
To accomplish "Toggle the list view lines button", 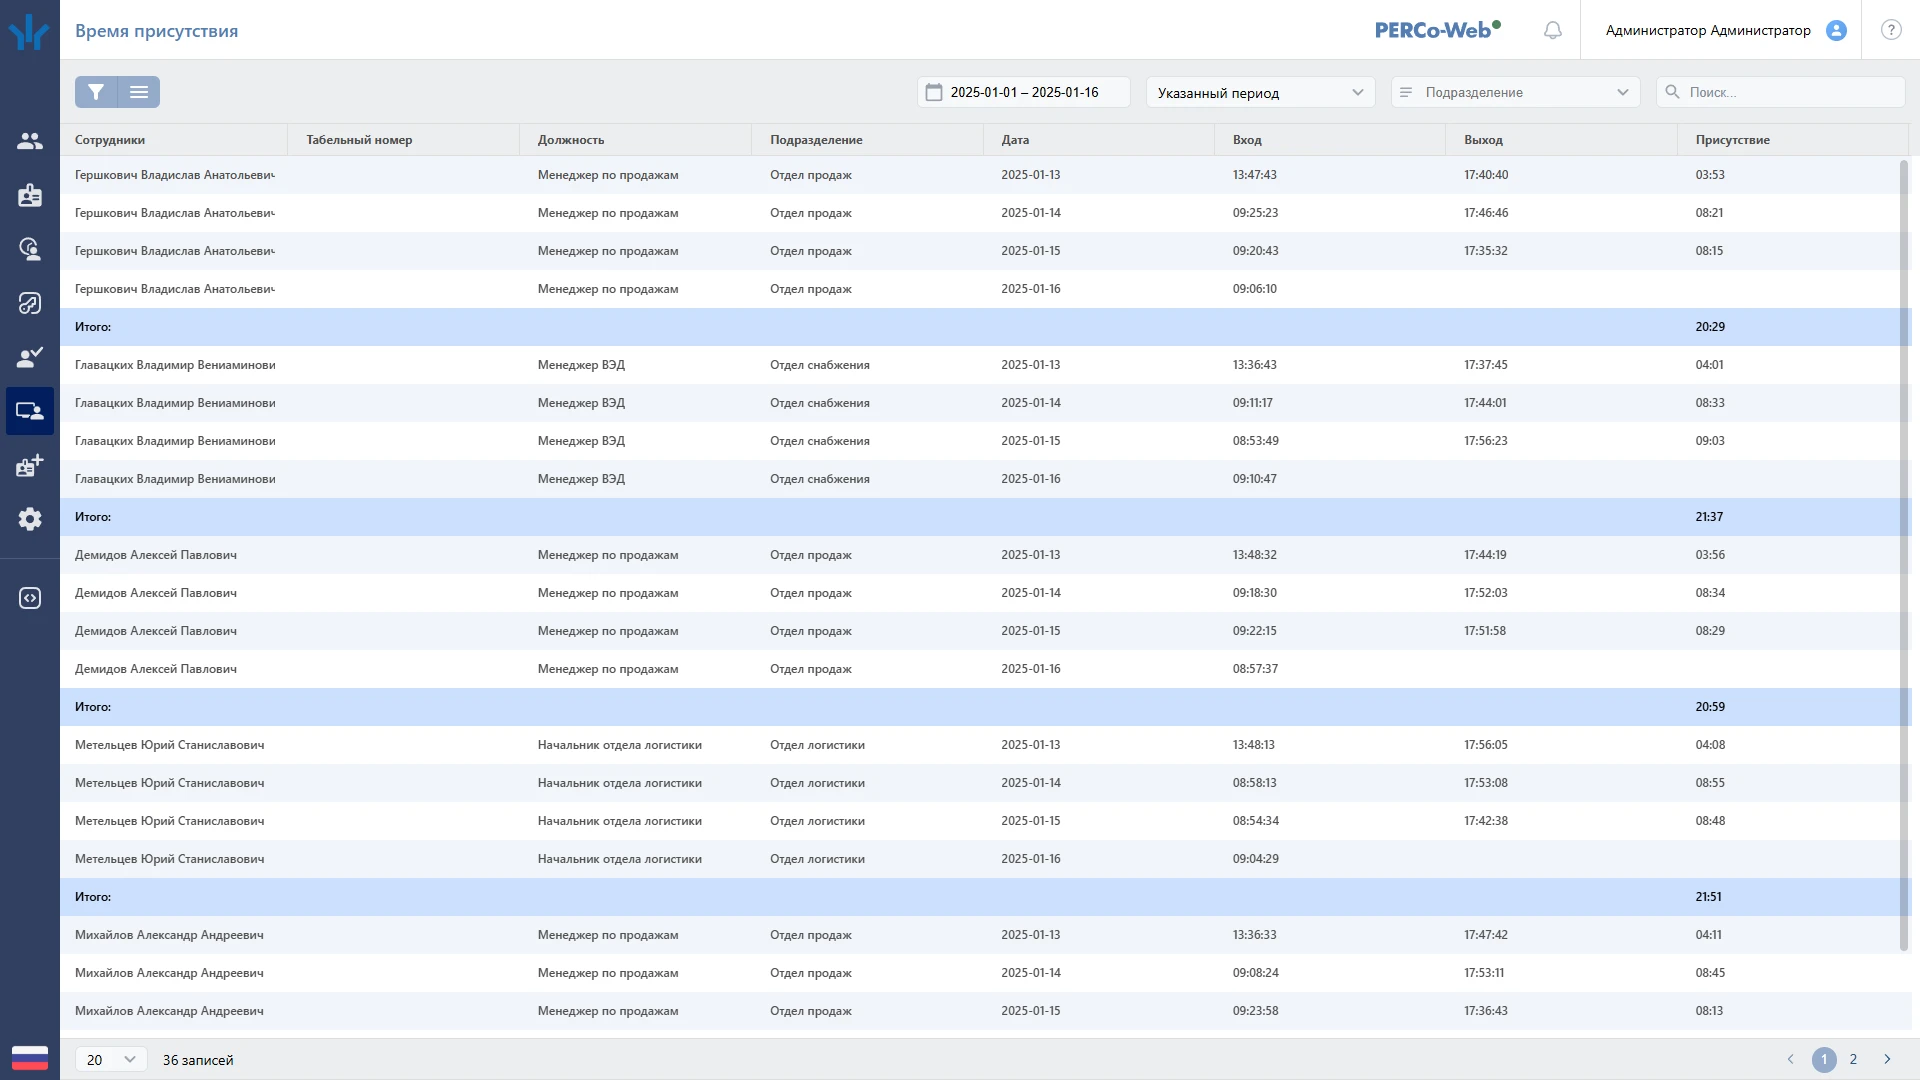I will [139, 92].
